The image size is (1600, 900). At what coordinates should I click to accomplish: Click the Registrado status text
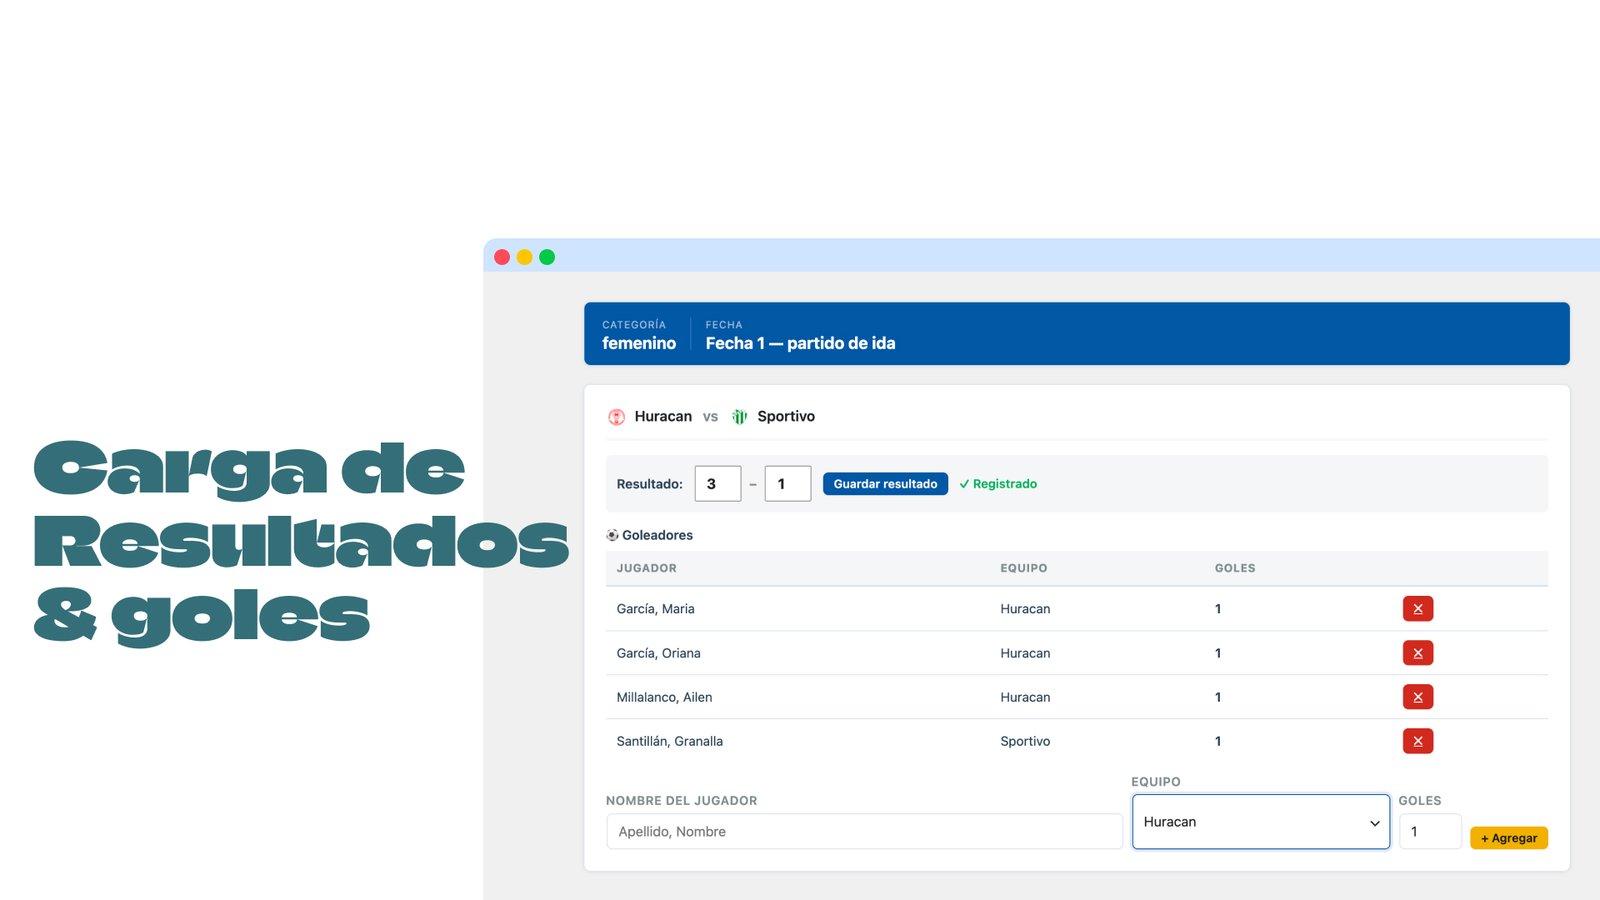tap(998, 484)
